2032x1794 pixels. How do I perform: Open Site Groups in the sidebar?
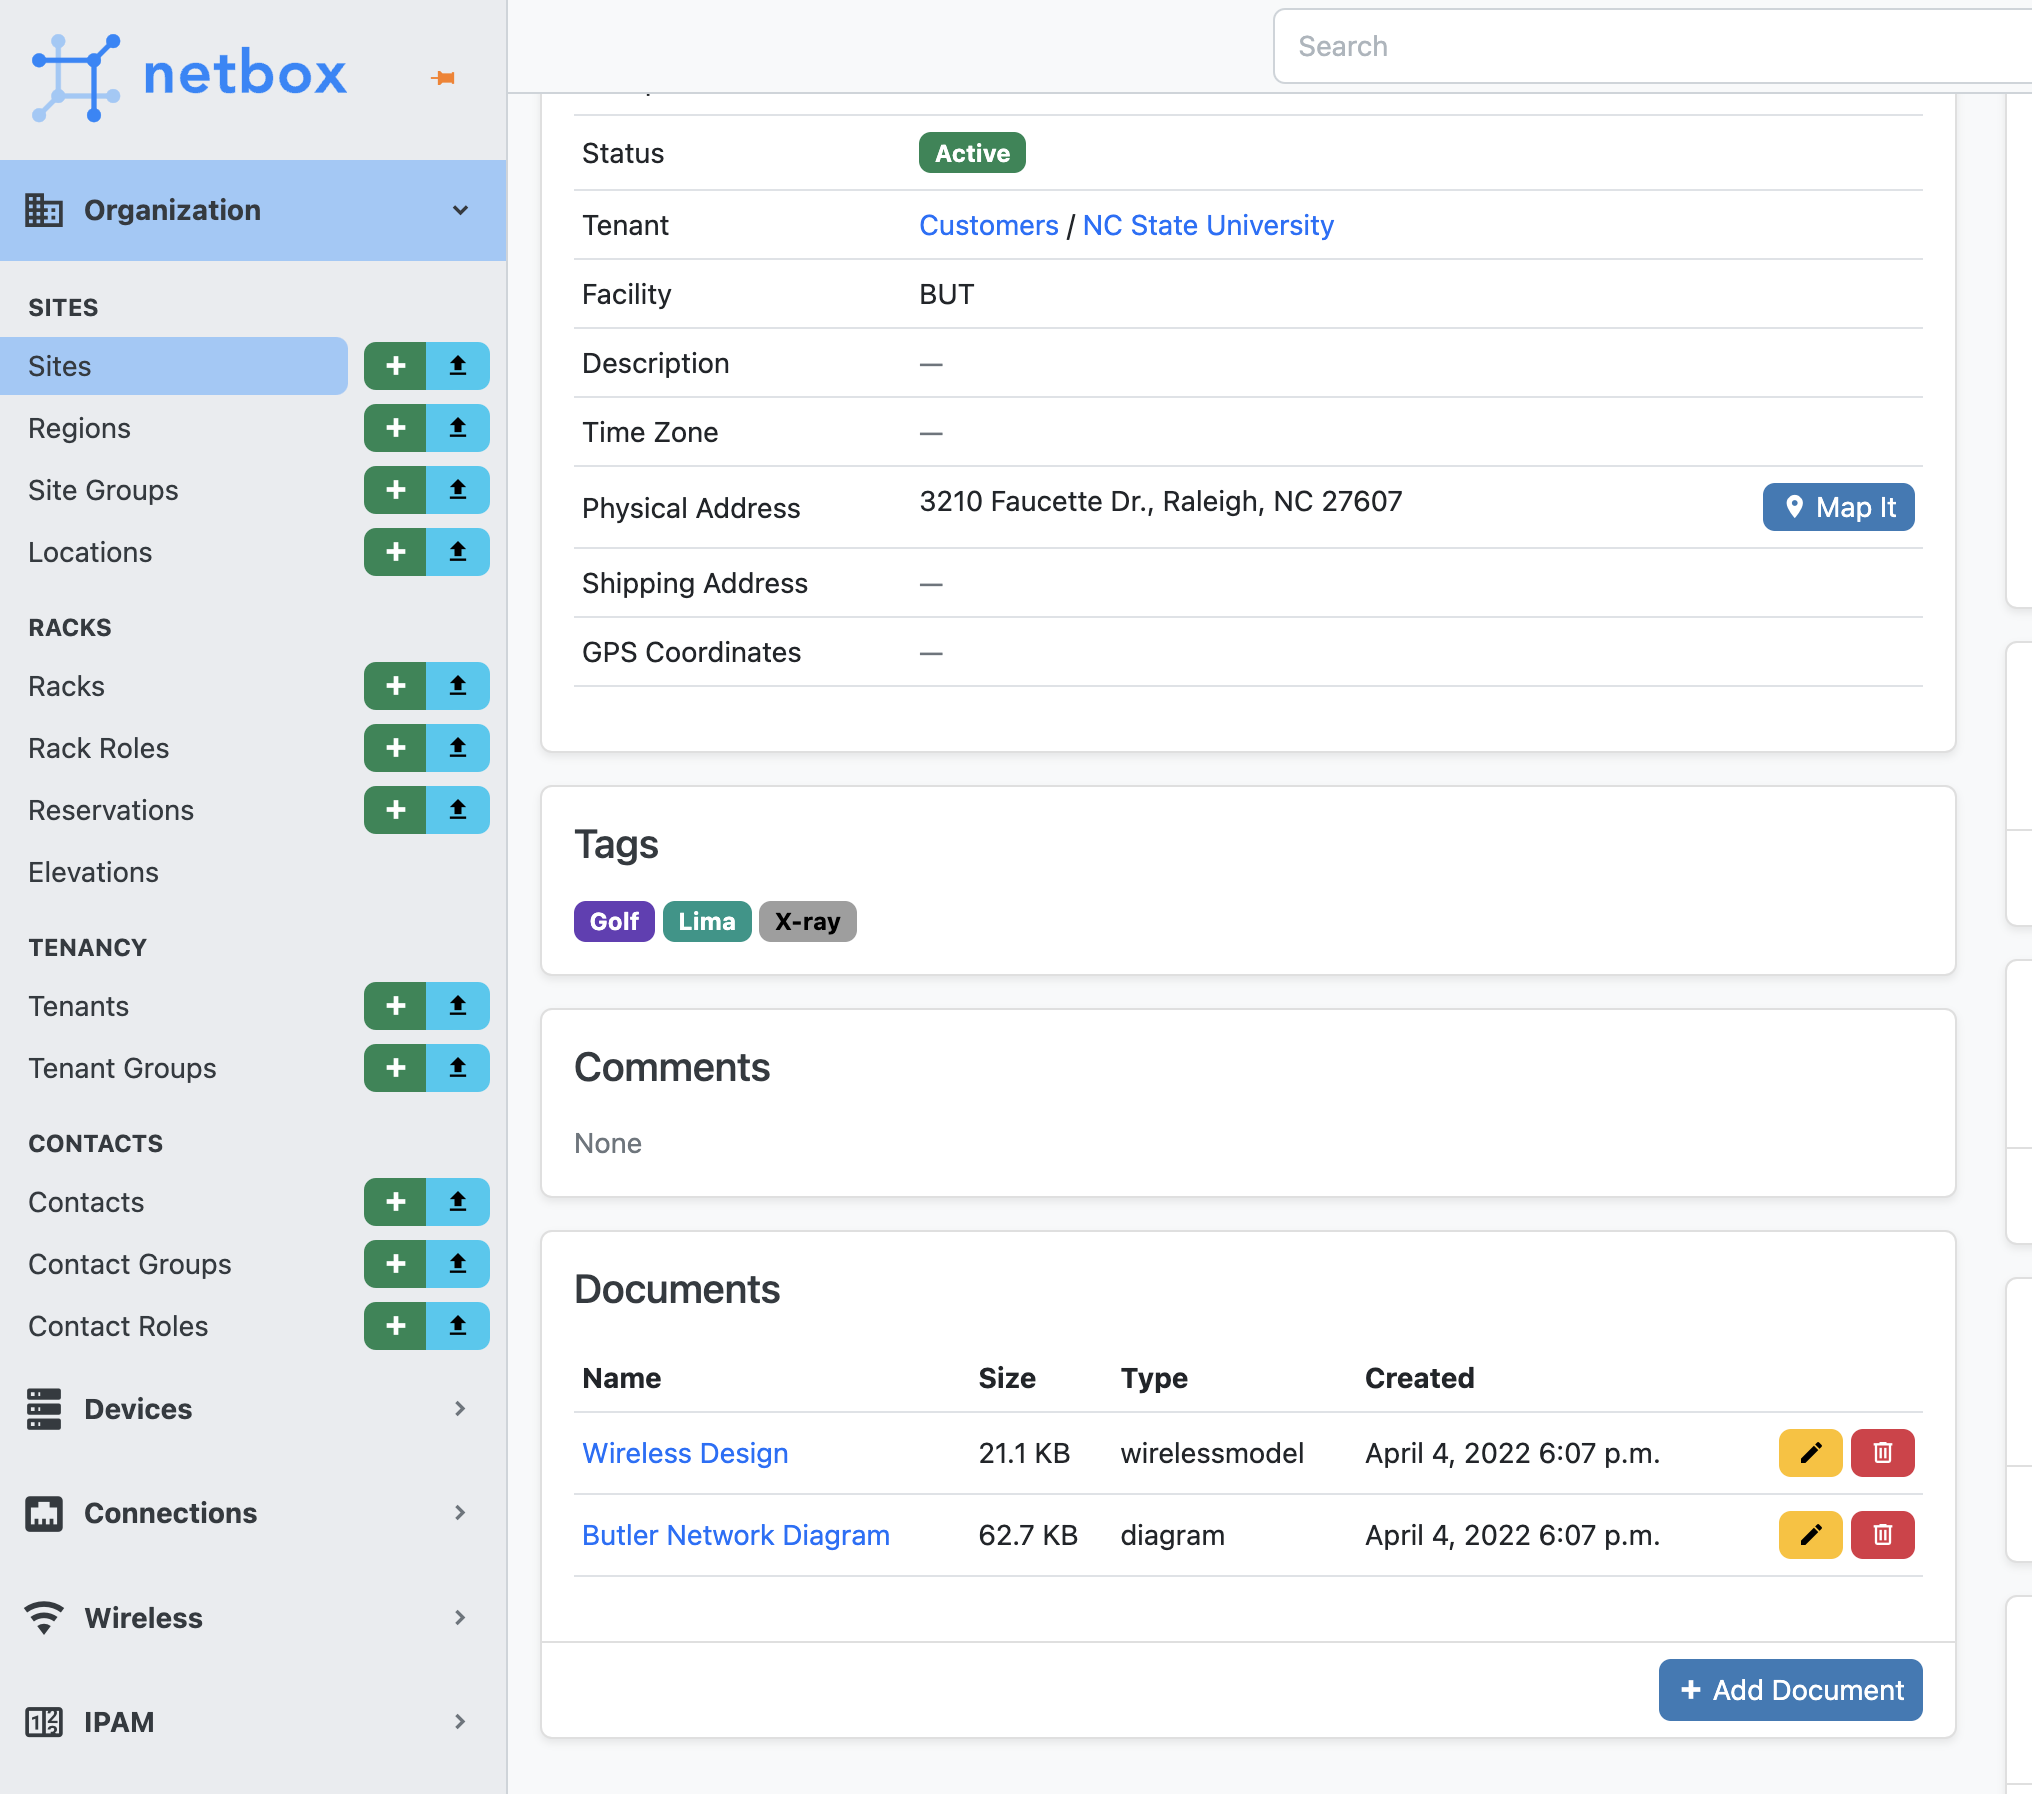[104, 490]
